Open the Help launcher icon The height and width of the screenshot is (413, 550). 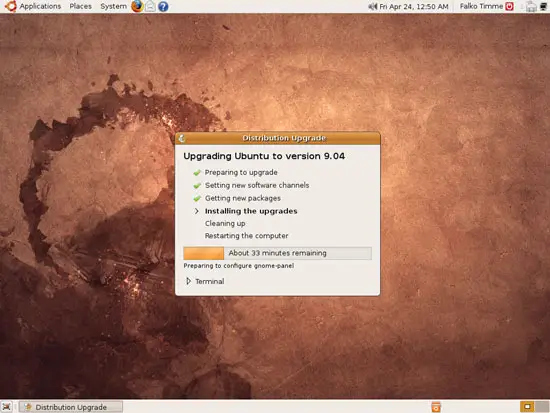pos(163,6)
